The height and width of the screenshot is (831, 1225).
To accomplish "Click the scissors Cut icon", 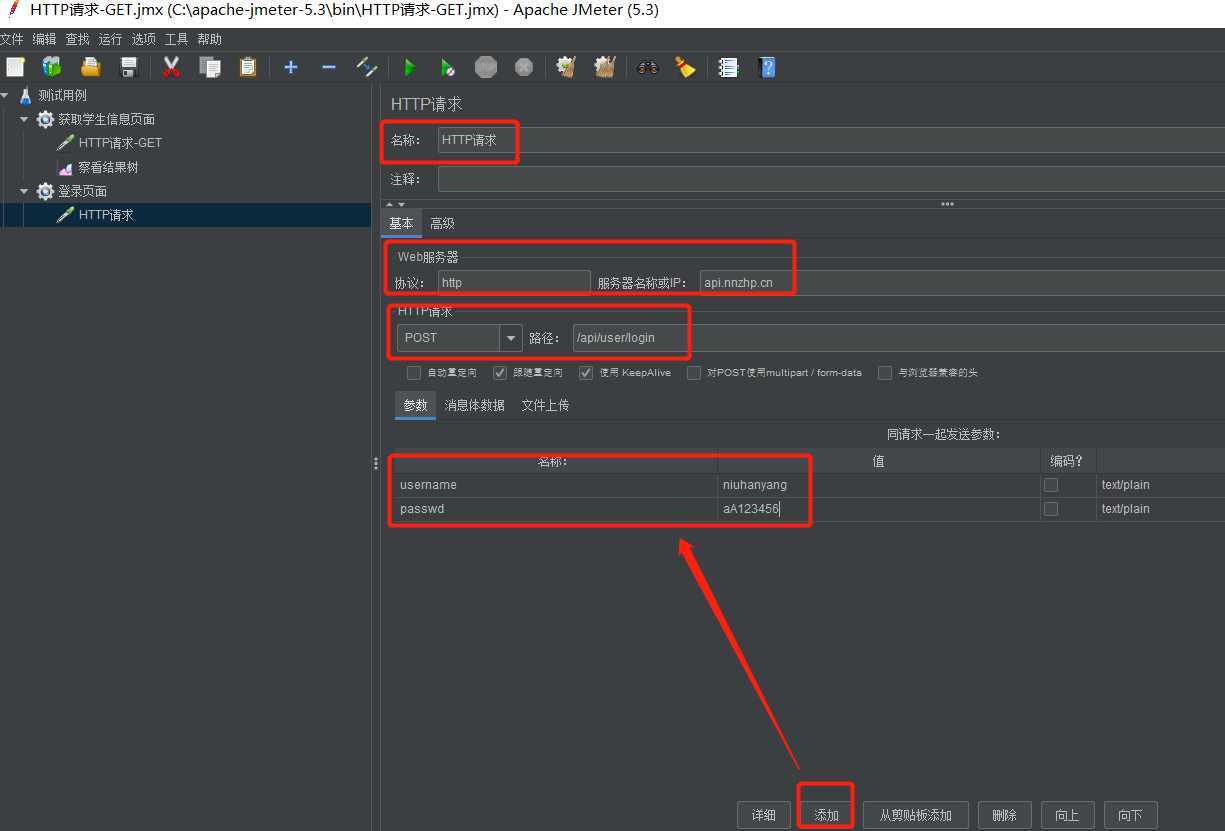I will tap(171, 68).
